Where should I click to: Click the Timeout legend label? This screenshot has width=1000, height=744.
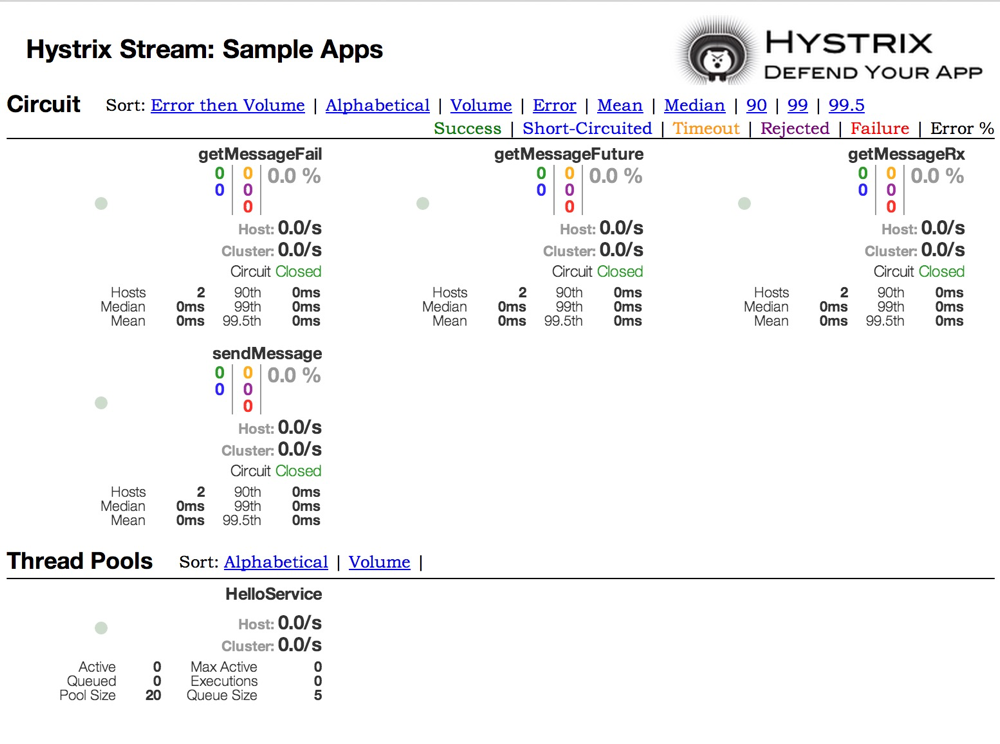pos(706,128)
